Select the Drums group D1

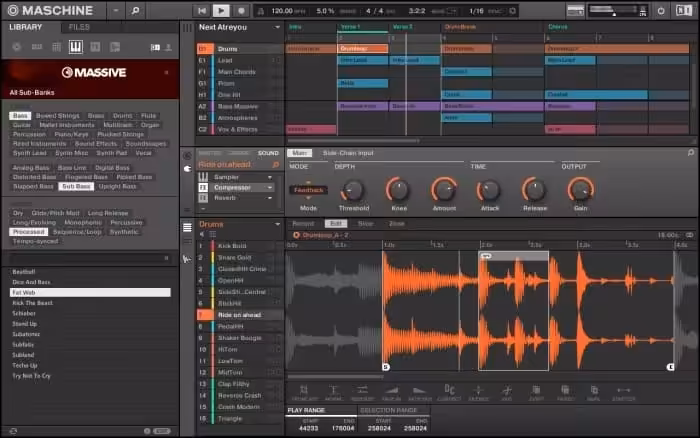(x=240, y=49)
